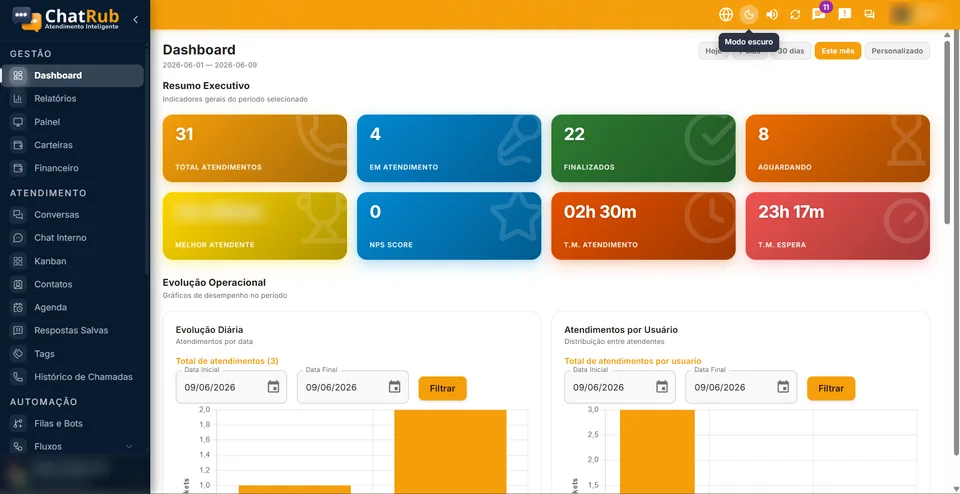
Task: Click the T.M. Espera card
Action: click(838, 226)
